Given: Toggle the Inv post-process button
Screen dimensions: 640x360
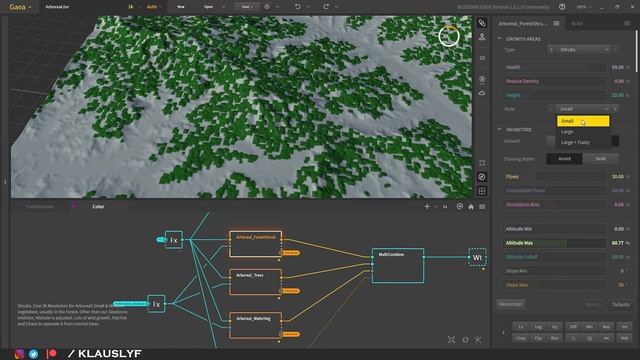Looking at the screenshot, I should (x=624, y=327).
